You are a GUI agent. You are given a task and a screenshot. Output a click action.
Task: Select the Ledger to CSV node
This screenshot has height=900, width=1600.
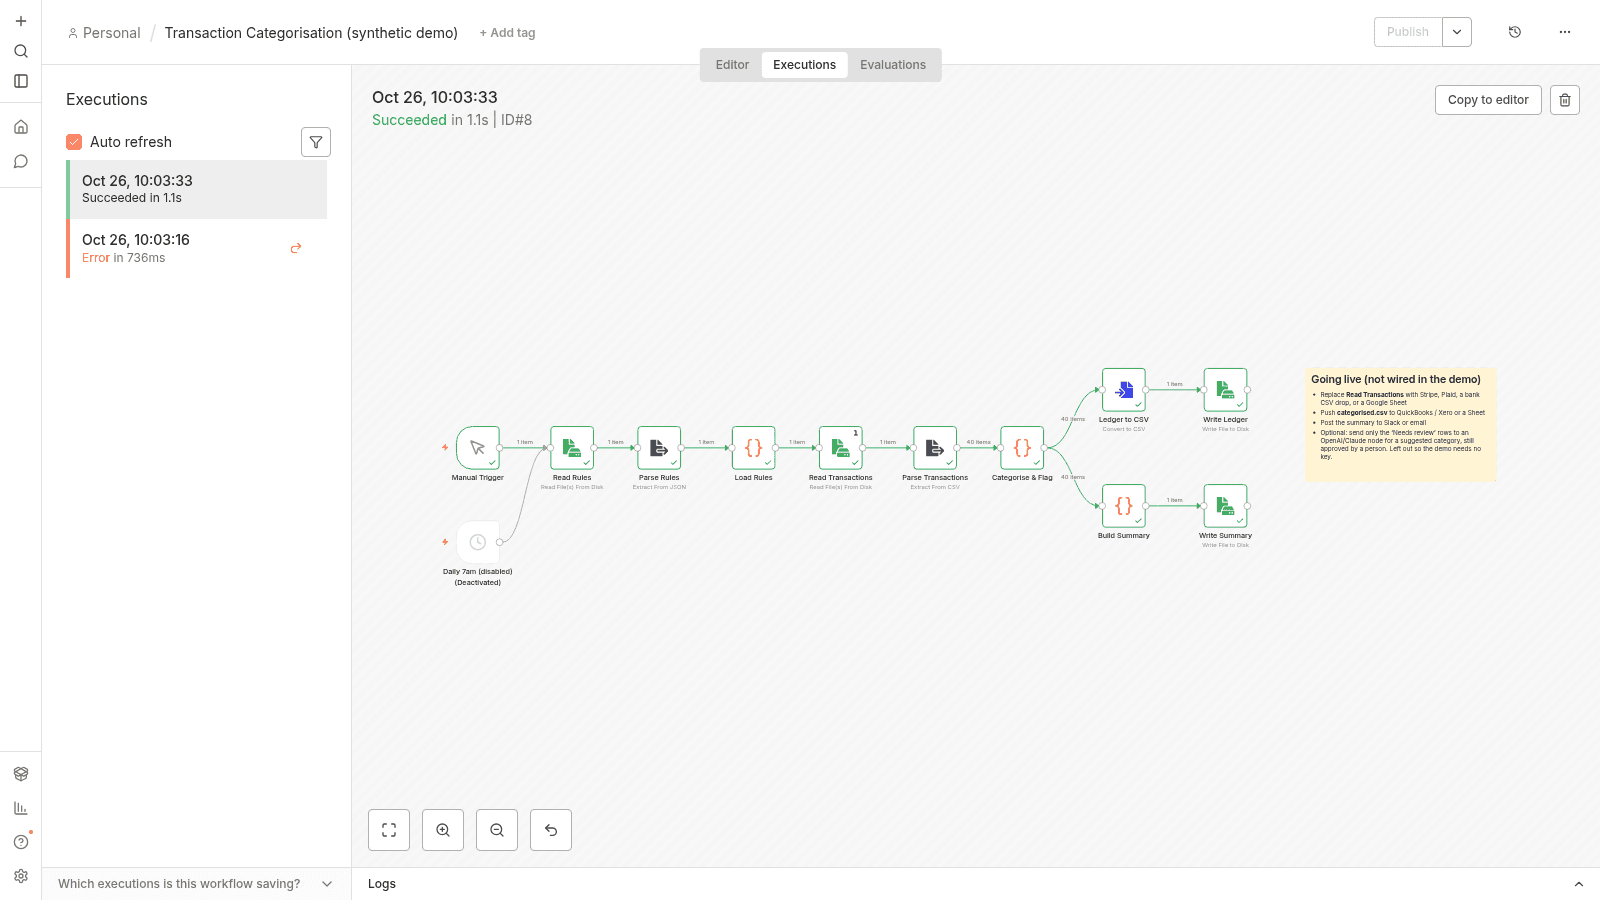point(1124,390)
